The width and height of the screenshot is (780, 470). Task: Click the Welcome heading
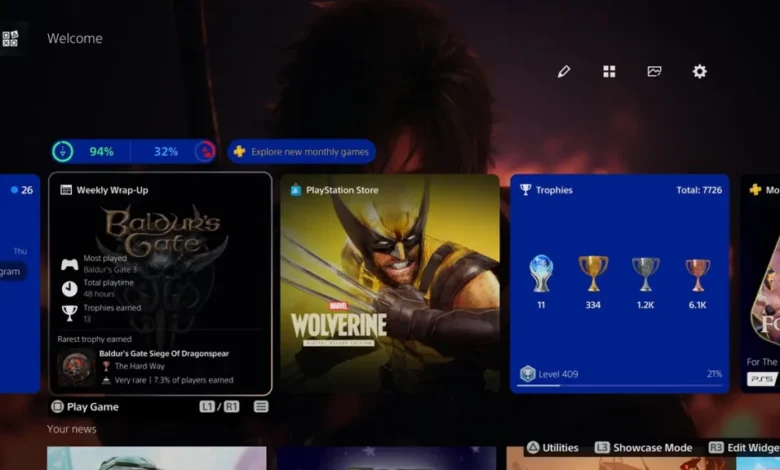tap(75, 38)
